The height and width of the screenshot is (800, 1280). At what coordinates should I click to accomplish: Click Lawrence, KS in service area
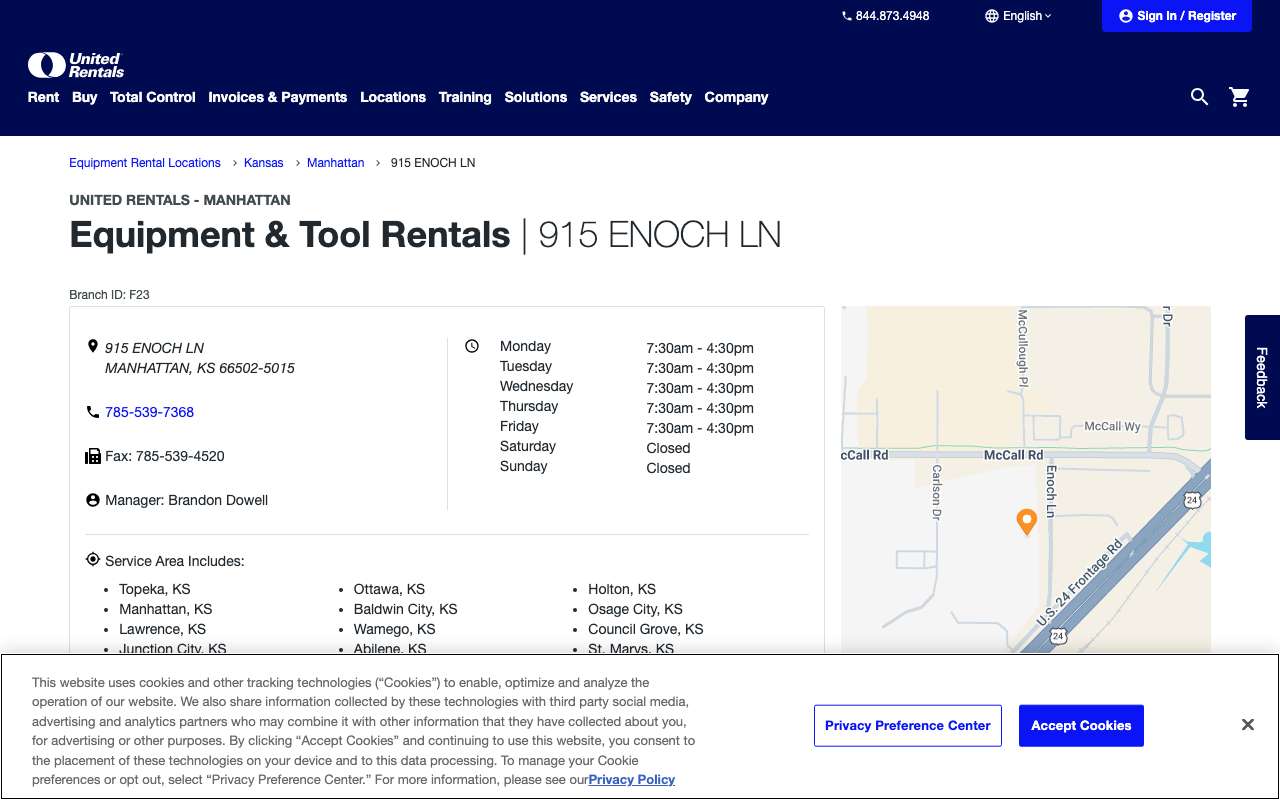click(162, 629)
